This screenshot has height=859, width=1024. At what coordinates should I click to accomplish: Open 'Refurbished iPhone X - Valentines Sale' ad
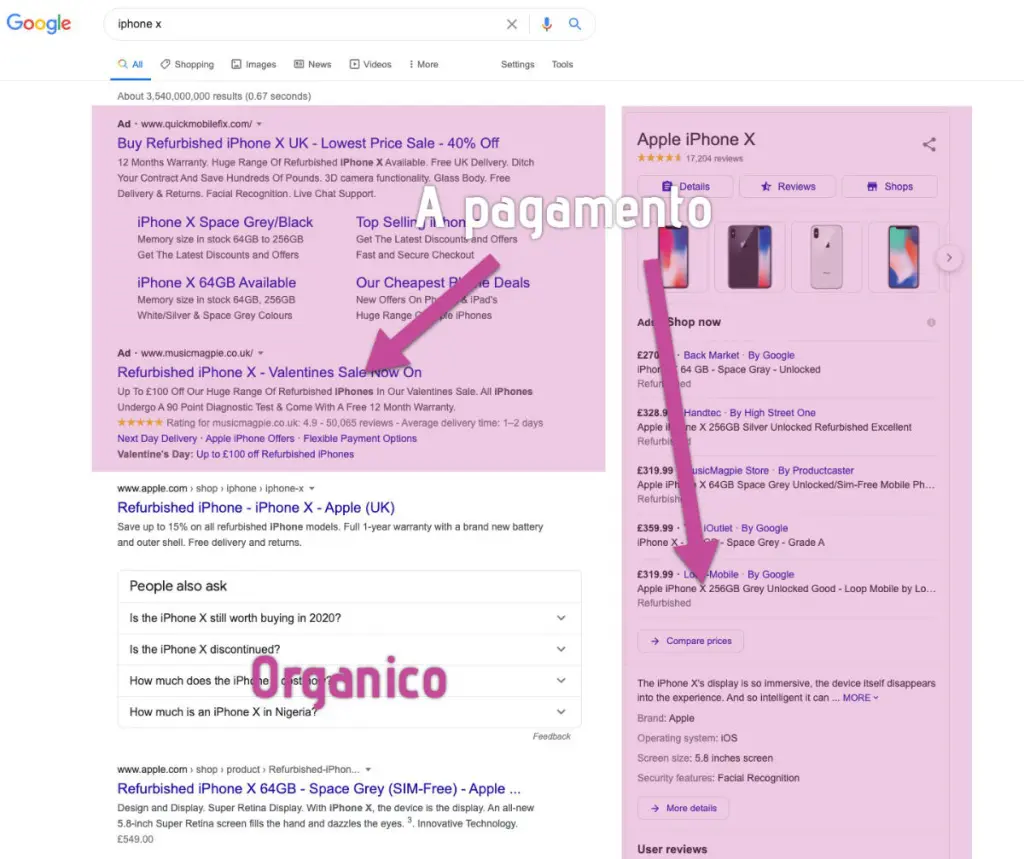[x=270, y=372]
